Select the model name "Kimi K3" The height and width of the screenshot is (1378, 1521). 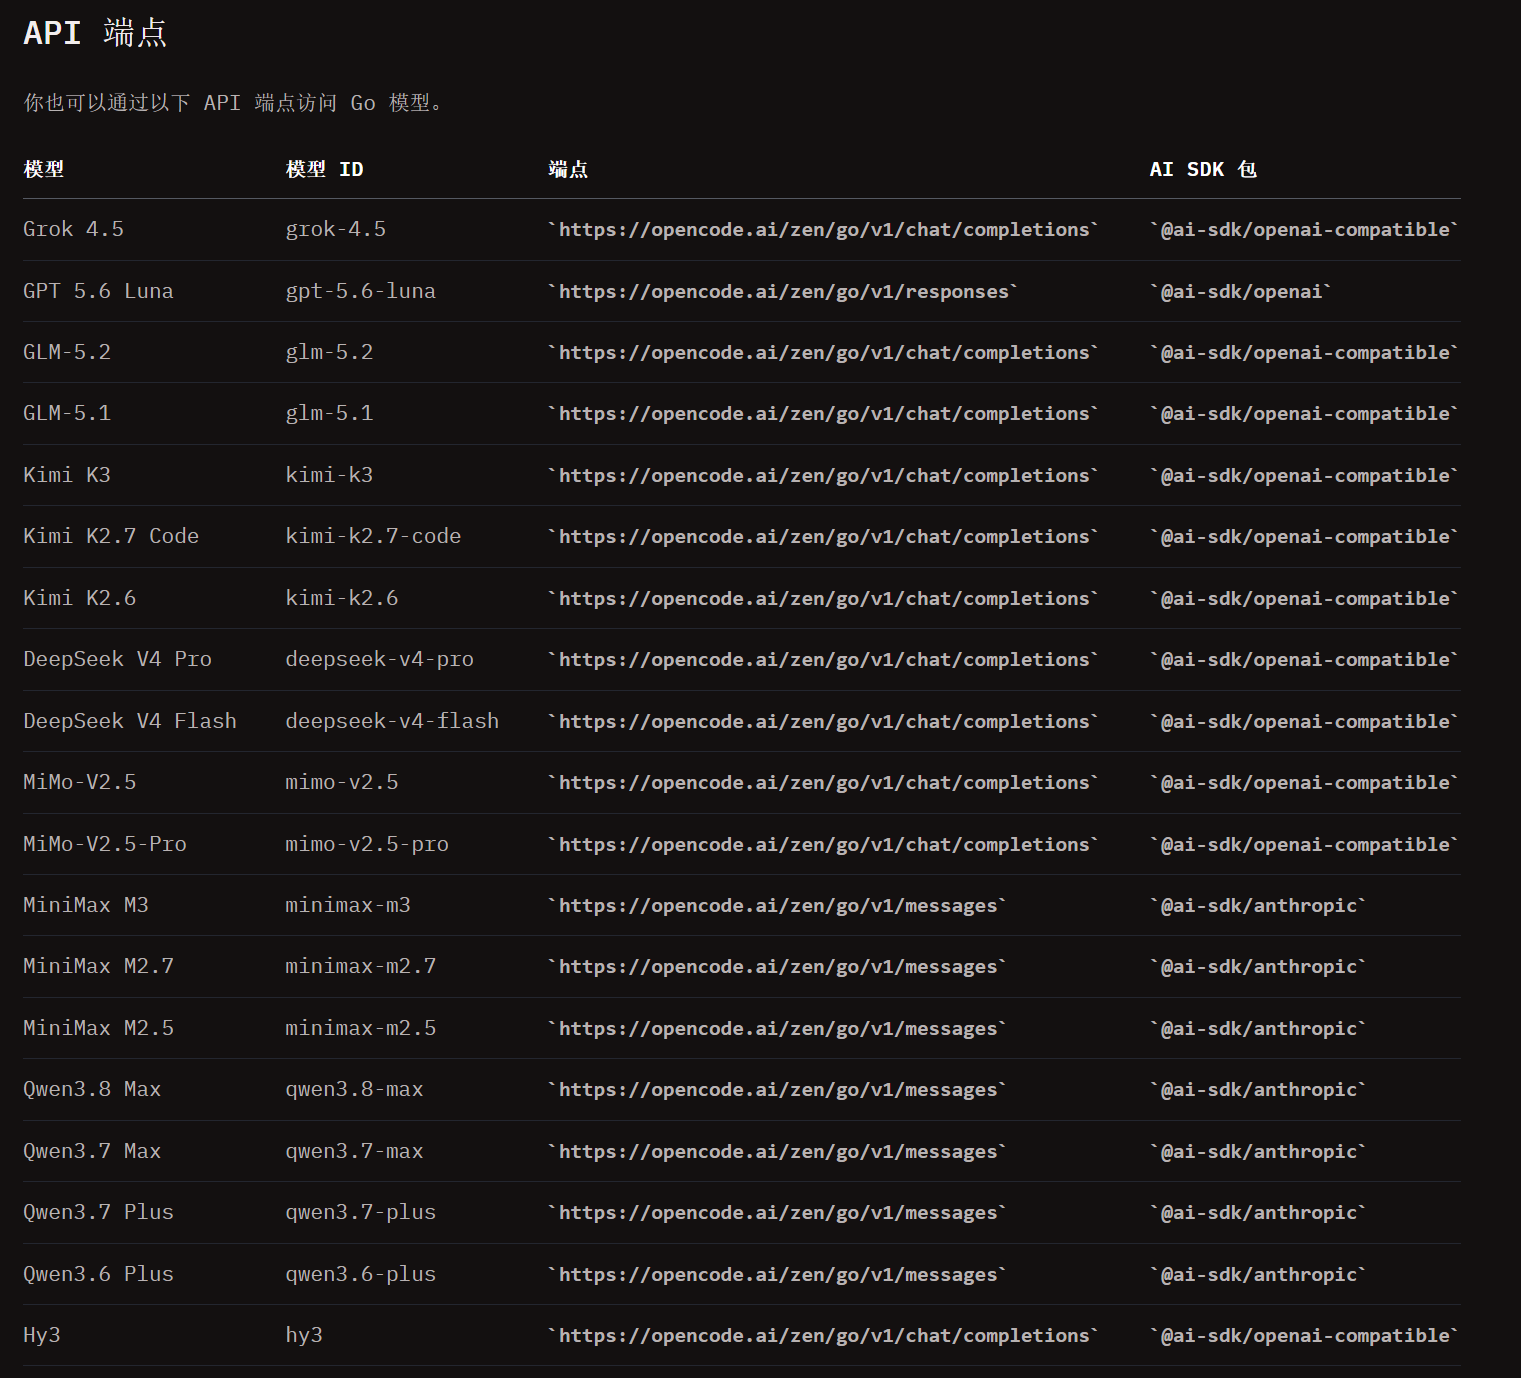67,475
